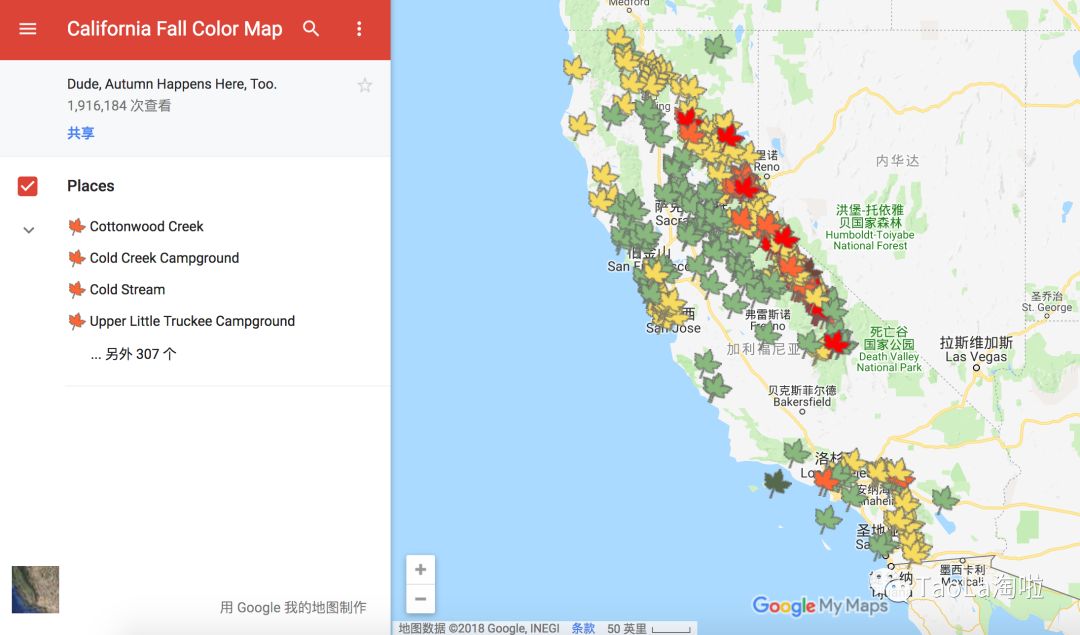This screenshot has height=635, width=1080.
Task: Click the green leaf marker offshore west of San Diego
Action: point(827,519)
